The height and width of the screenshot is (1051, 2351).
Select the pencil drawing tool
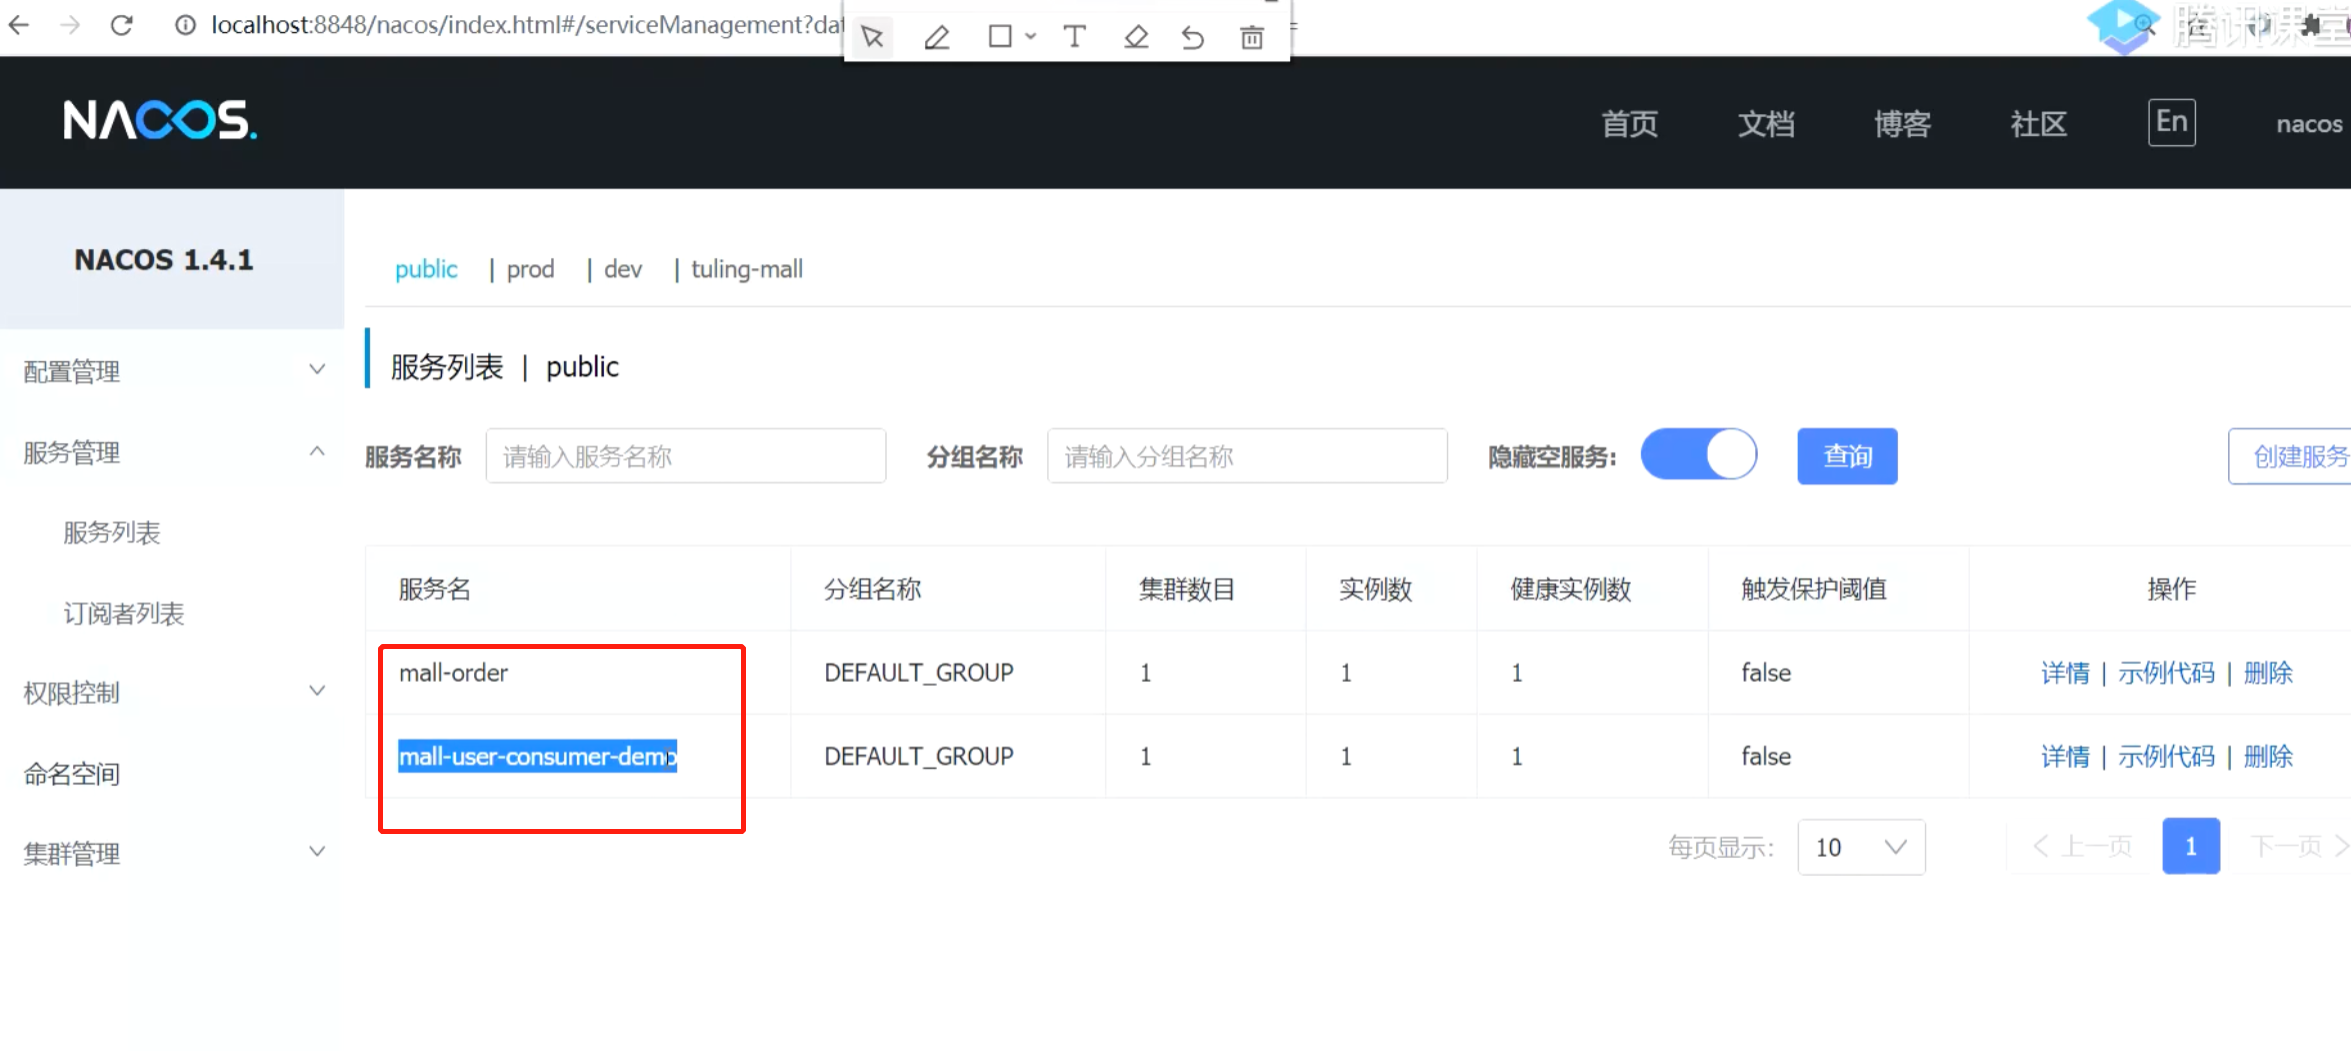pyautogui.click(x=937, y=37)
